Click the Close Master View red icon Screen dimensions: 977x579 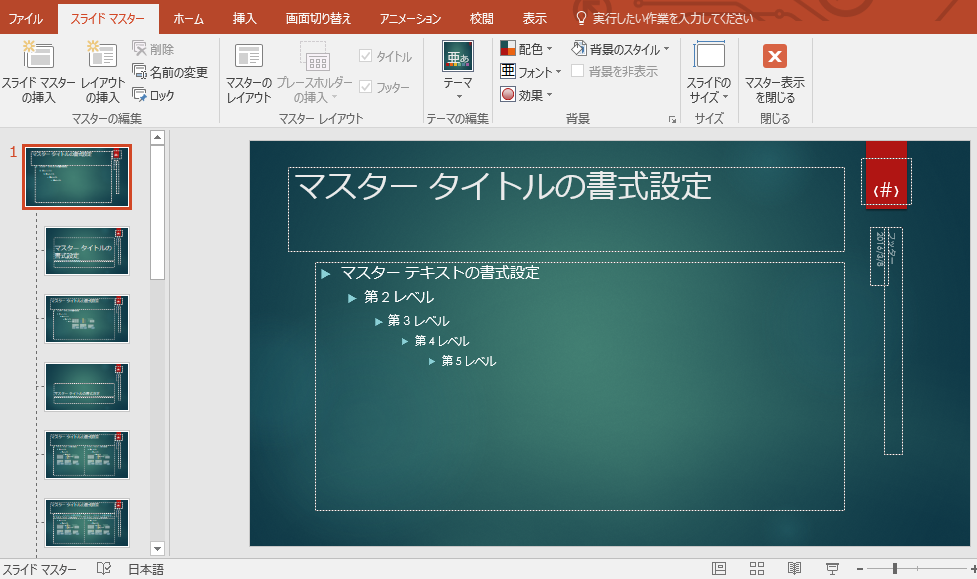pyautogui.click(x=774, y=56)
